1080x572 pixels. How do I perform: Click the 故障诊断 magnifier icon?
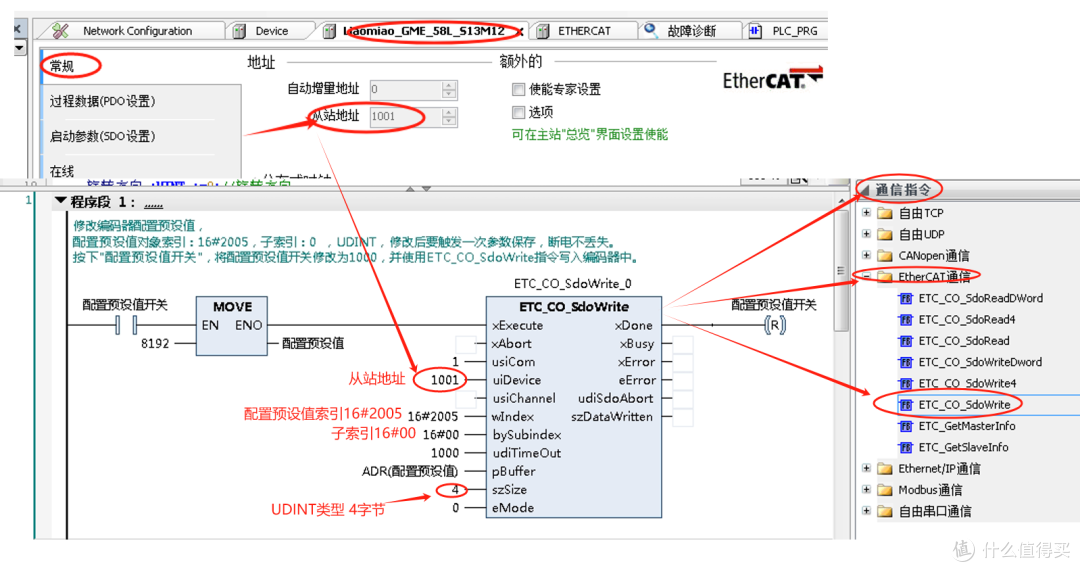pyautogui.click(x=651, y=31)
